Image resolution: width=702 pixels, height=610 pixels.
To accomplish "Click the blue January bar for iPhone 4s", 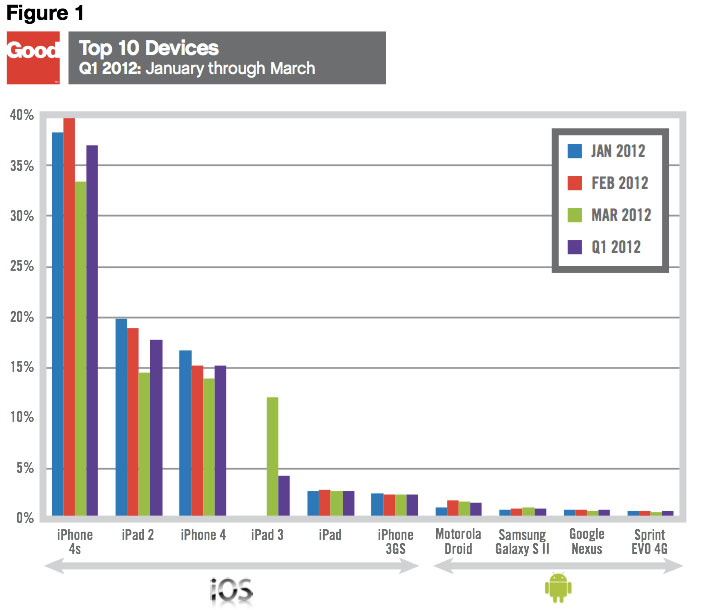I will click(x=58, y=324).
